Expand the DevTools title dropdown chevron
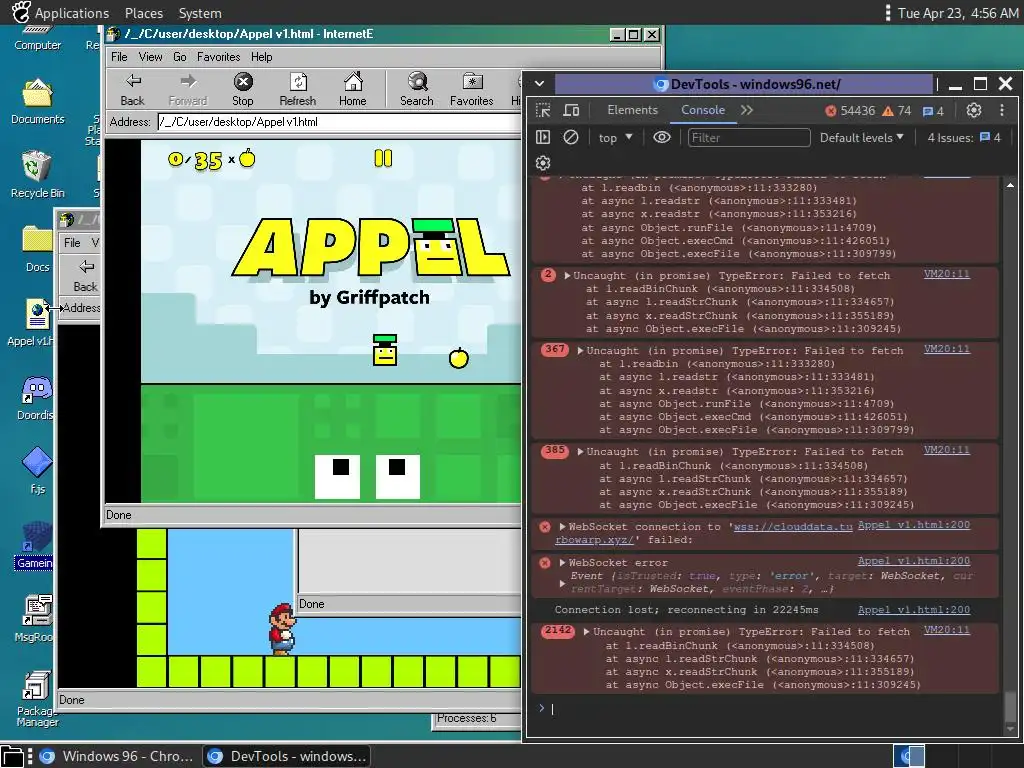Viewport: 1024px width, 768px height. 539,84
